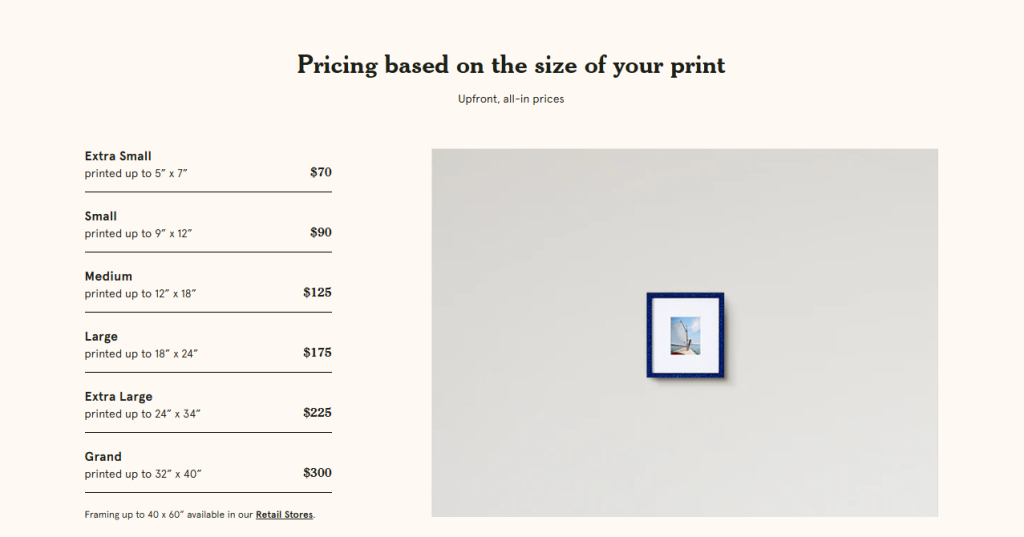Click the $300 price
The width and height of the screenshot is (1024, 537).
tap(317, 472)
